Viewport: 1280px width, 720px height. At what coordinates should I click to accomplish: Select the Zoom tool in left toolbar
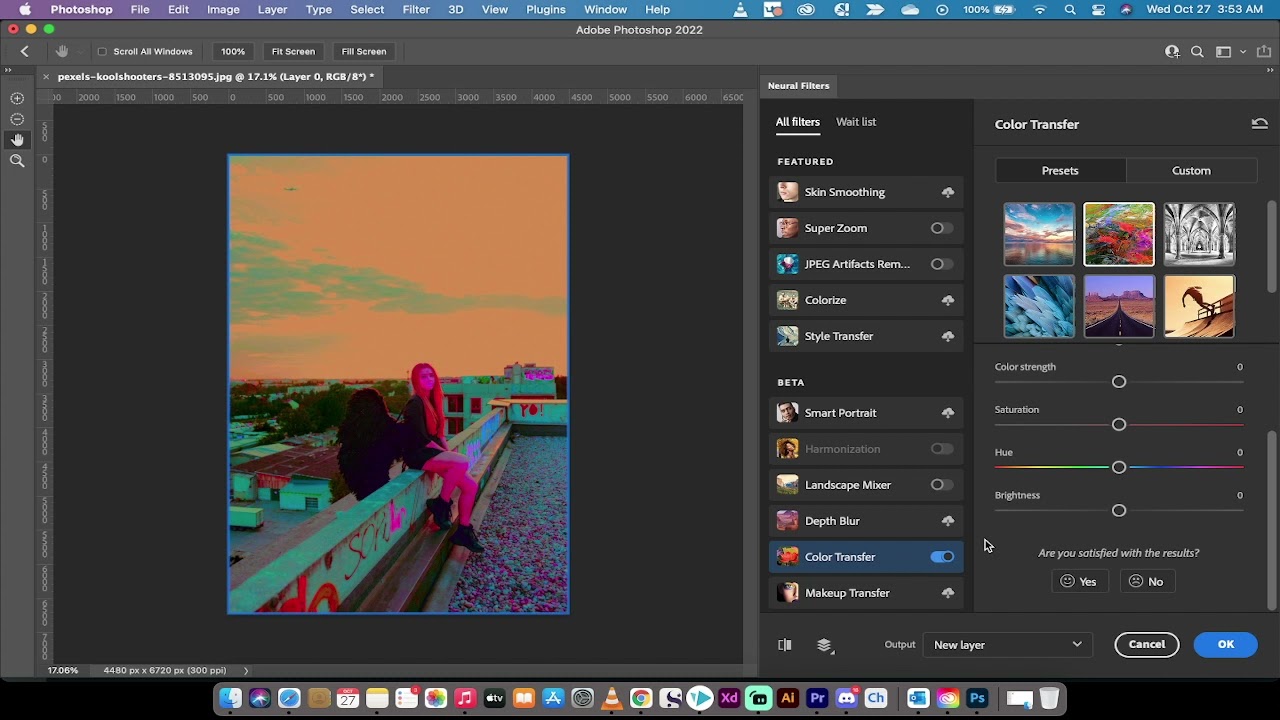tap(17, 161)
